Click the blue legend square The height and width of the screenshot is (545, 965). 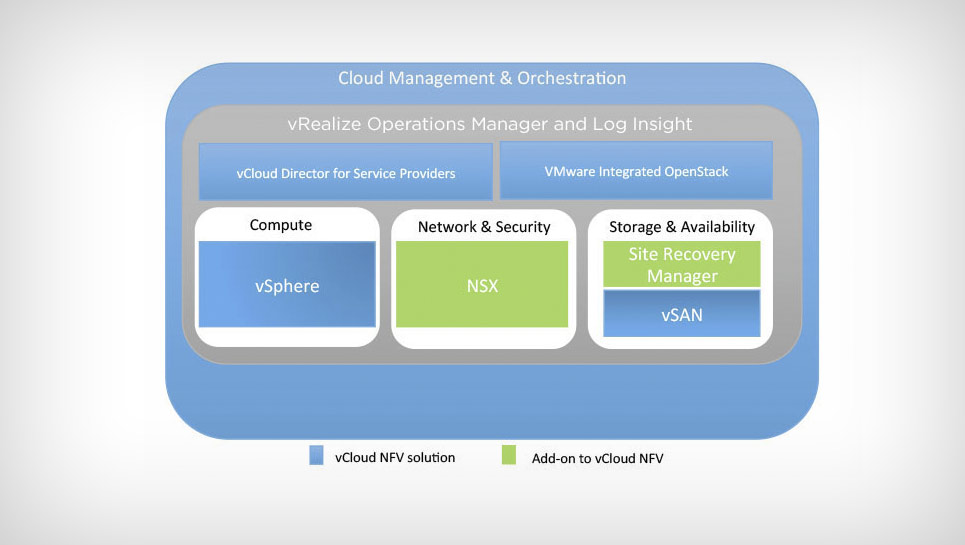316,457
